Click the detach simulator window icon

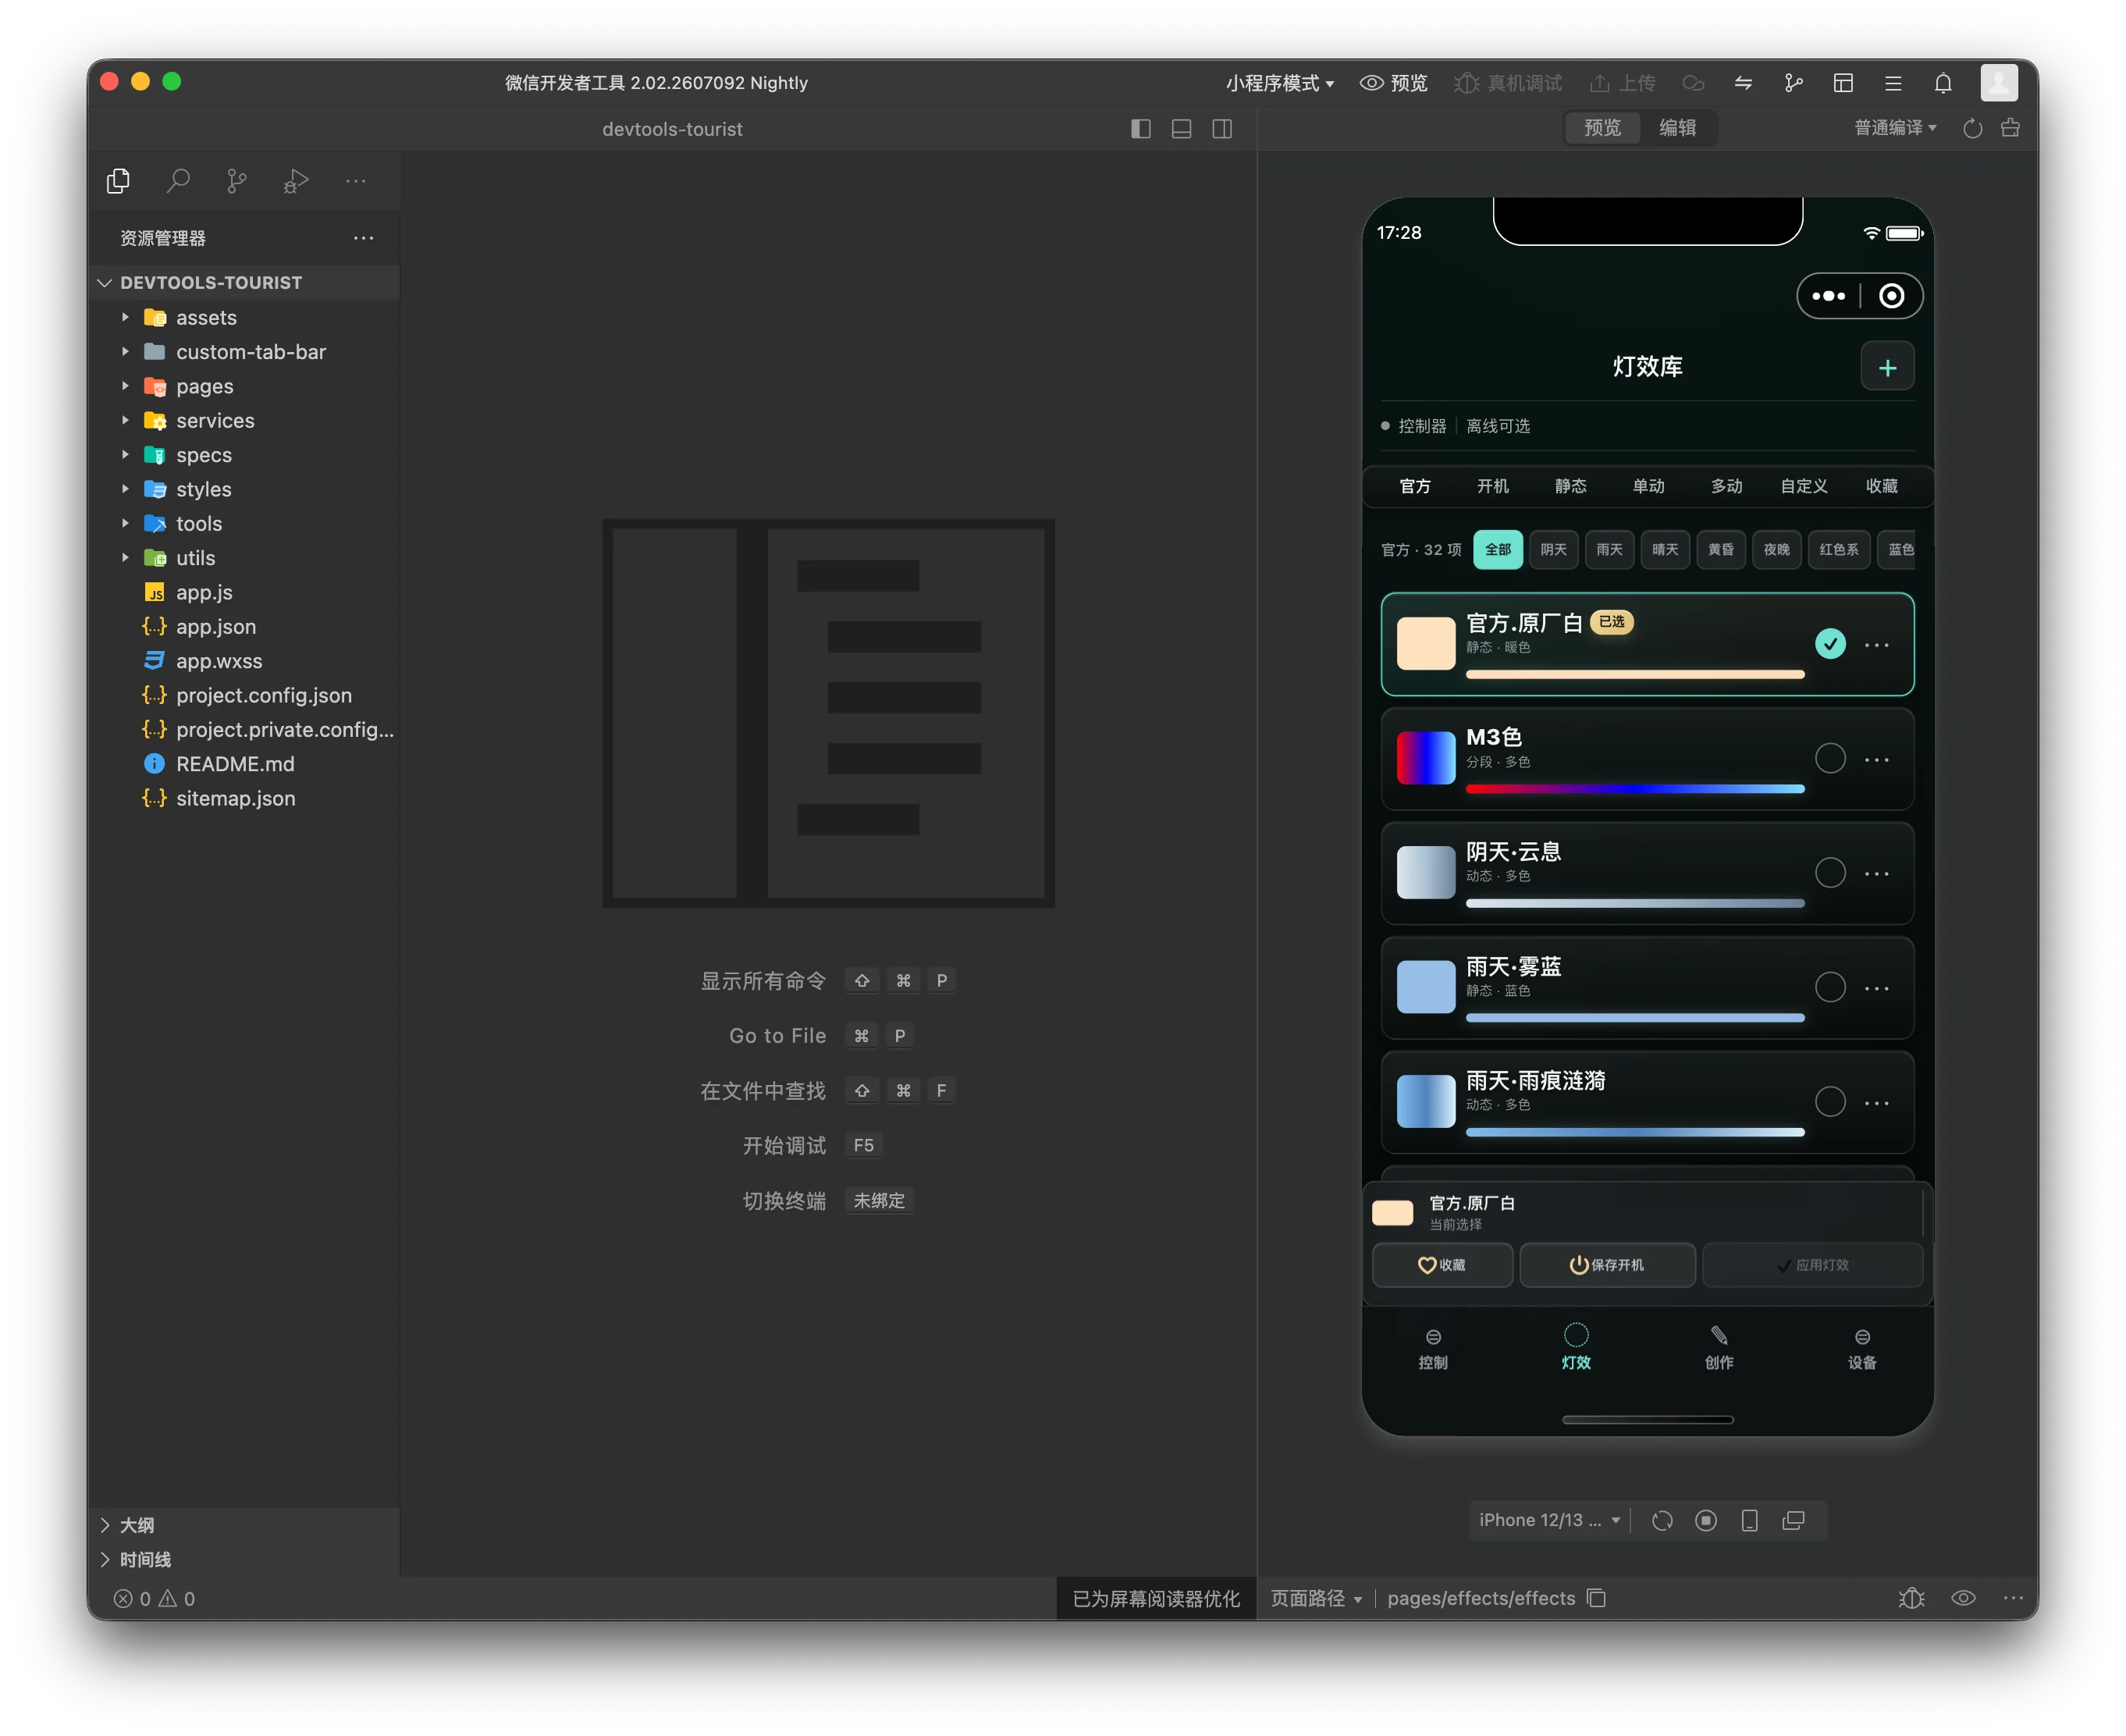pyautogui.click(x=1793, y=1520)
